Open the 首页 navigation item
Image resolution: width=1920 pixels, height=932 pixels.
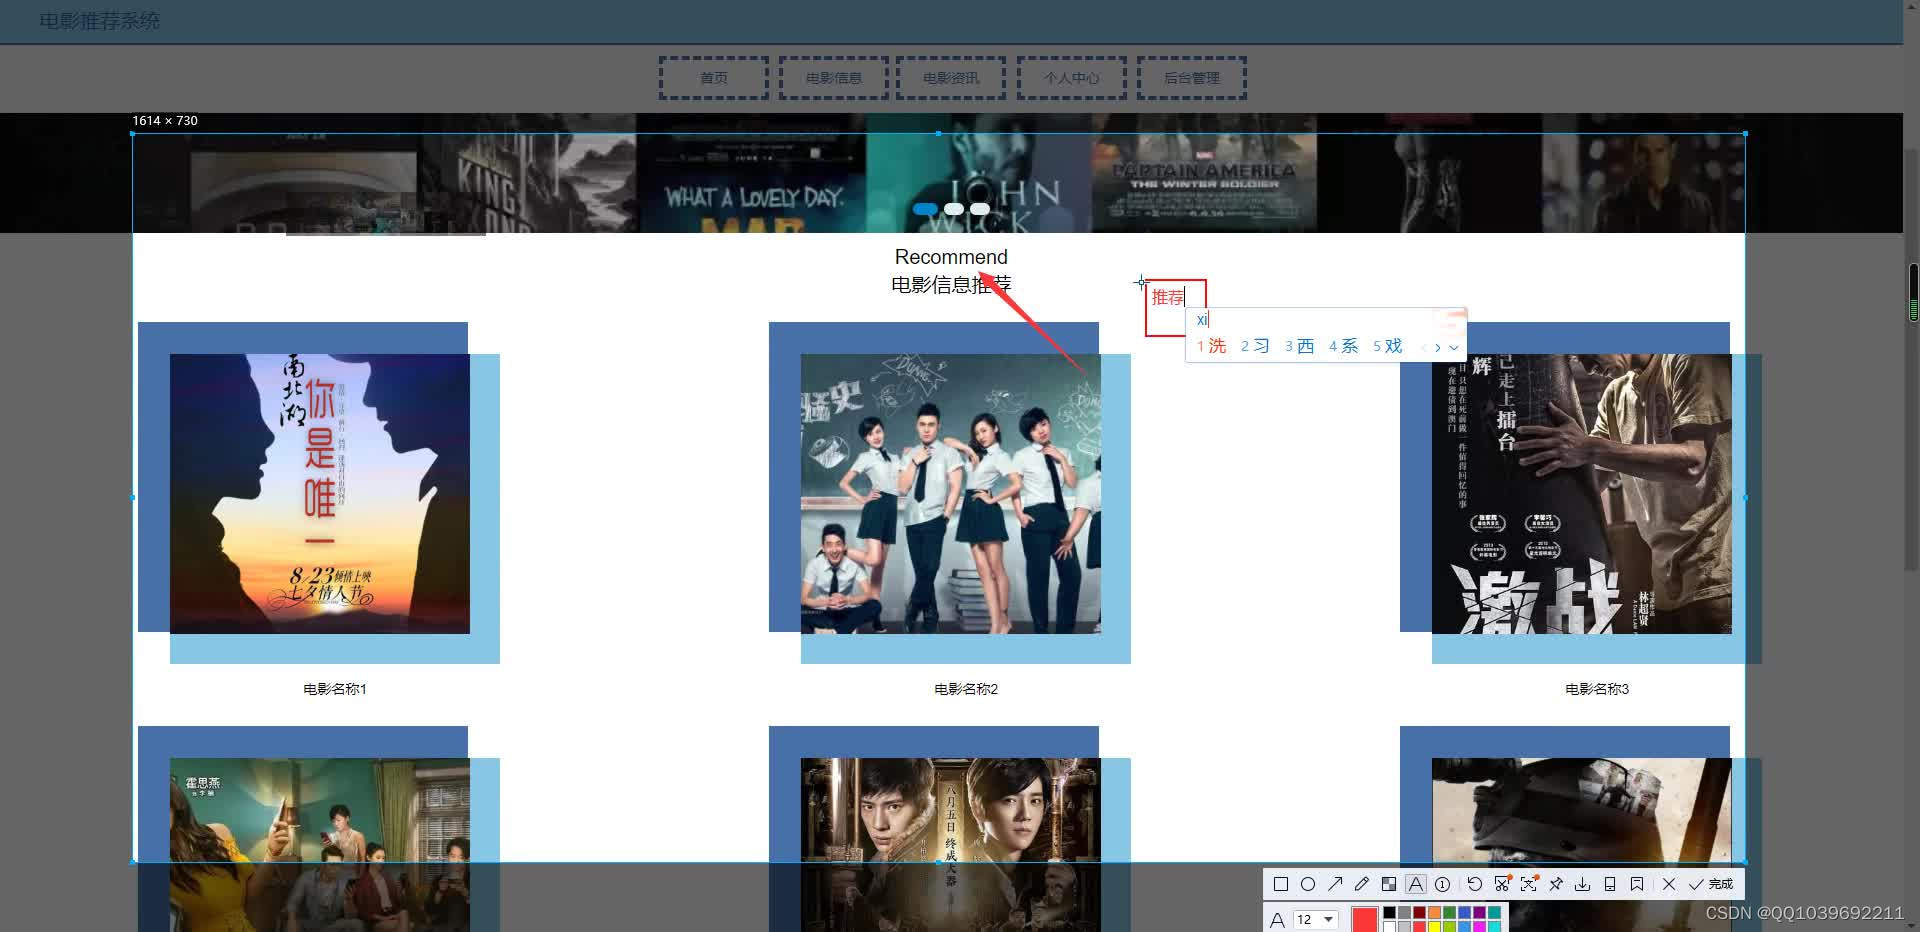click(x=714, y=78)
